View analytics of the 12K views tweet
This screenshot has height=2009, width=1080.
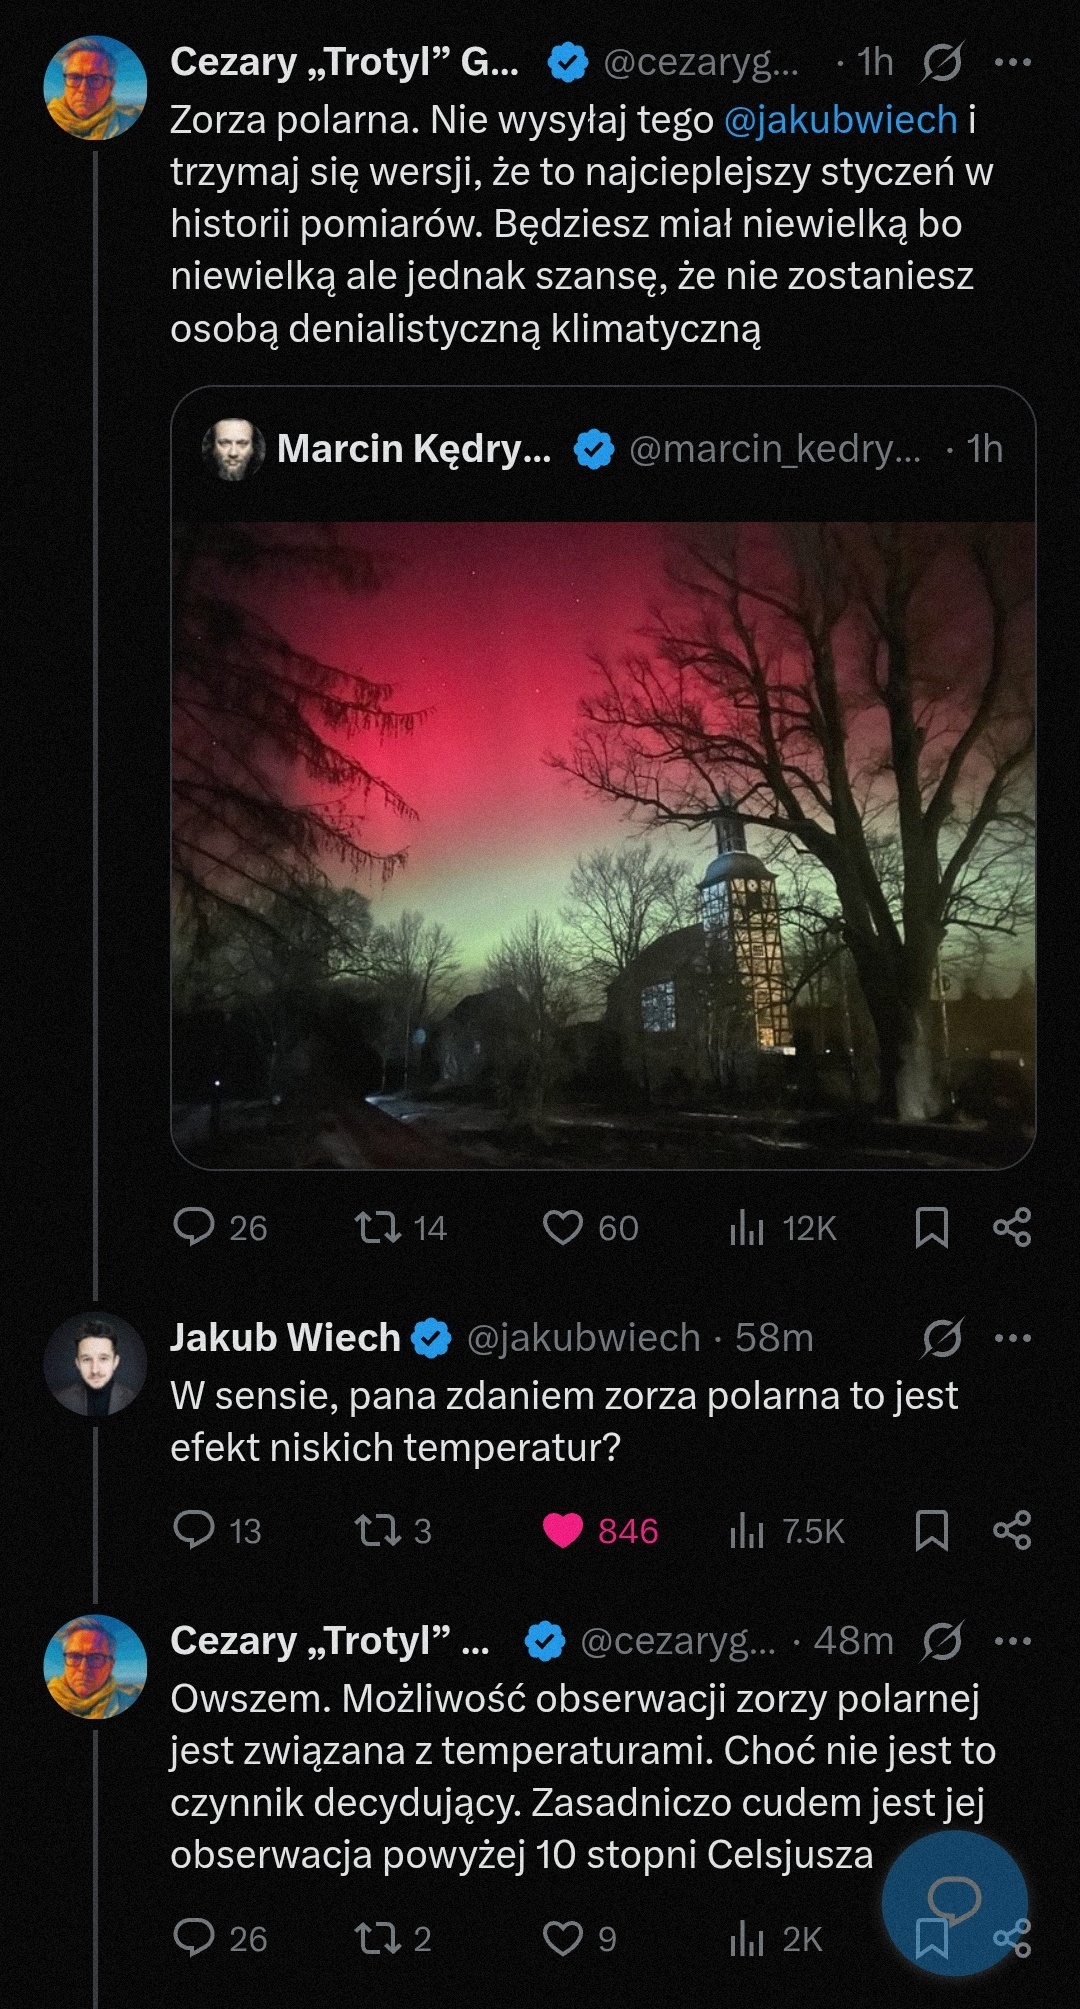tap(747, 1227)
